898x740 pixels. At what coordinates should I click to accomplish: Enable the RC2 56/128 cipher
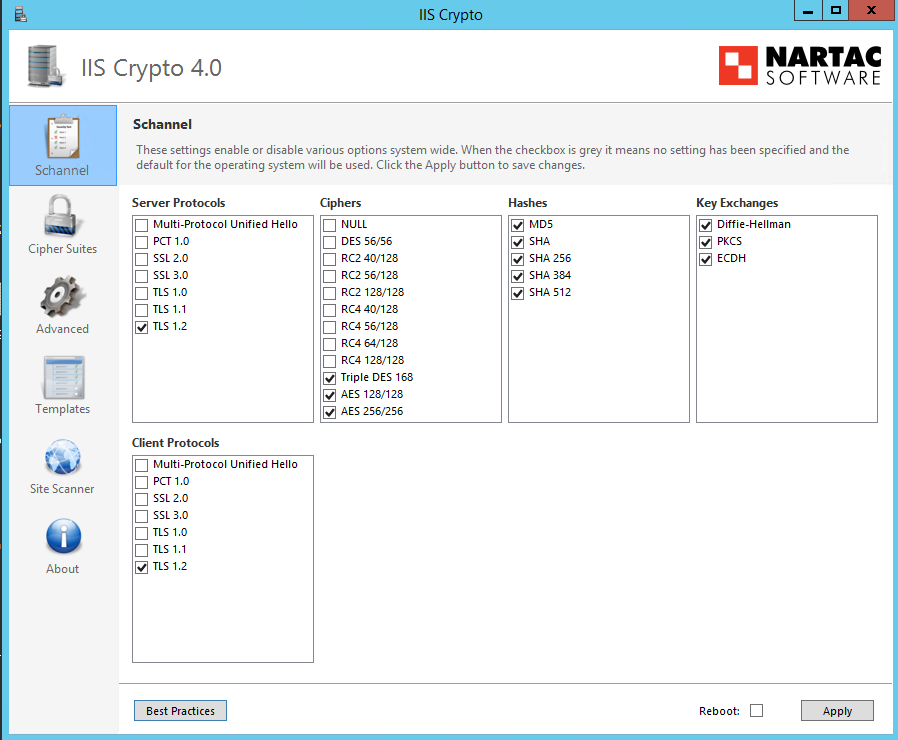pyautogui.click(x=329, y=276)
